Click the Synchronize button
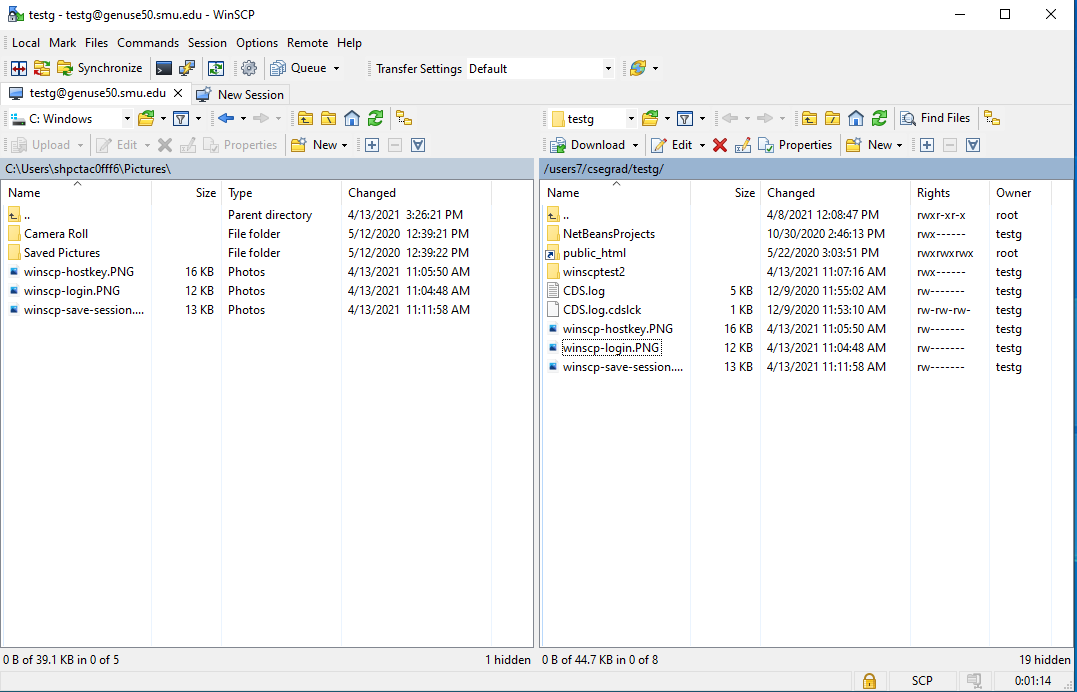Image resolution: width=1077 pixels, height=692 pixels. click(100, 68)
